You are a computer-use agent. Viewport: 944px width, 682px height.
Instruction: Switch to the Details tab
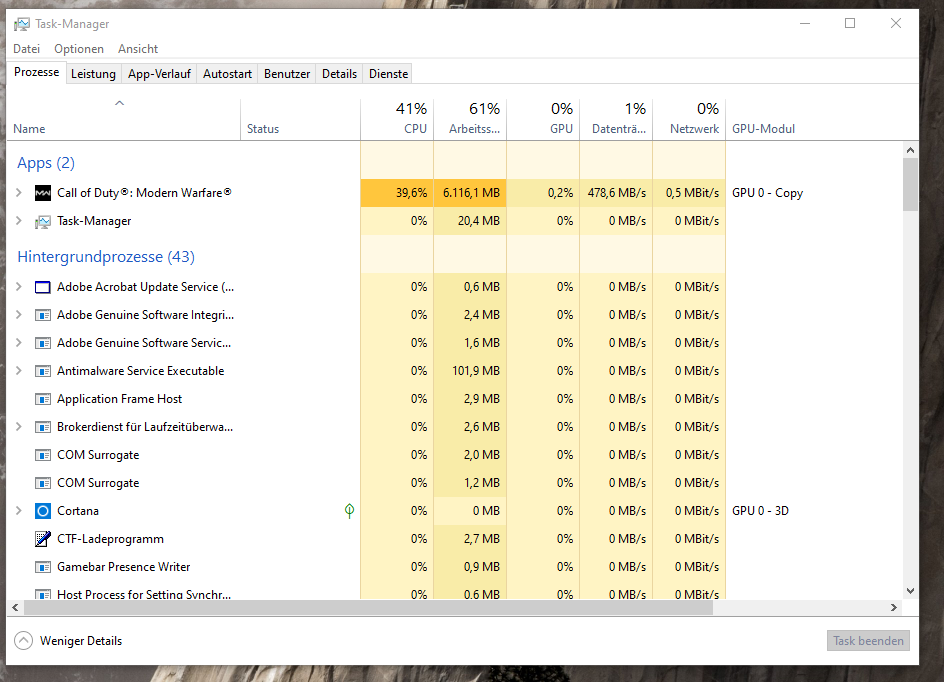(339, 73)
